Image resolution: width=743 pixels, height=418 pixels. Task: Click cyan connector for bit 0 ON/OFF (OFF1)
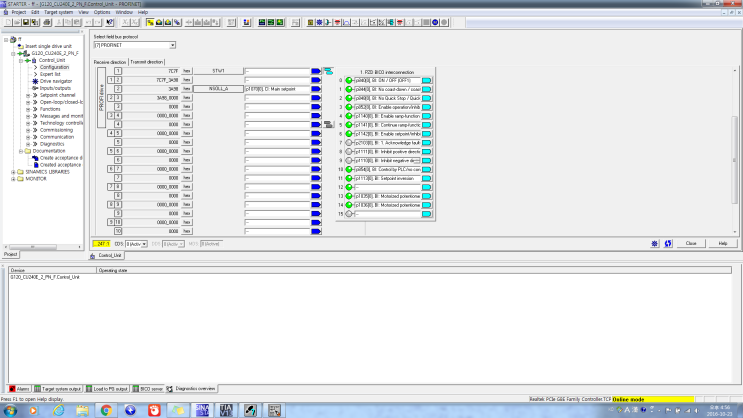[426, 81]
